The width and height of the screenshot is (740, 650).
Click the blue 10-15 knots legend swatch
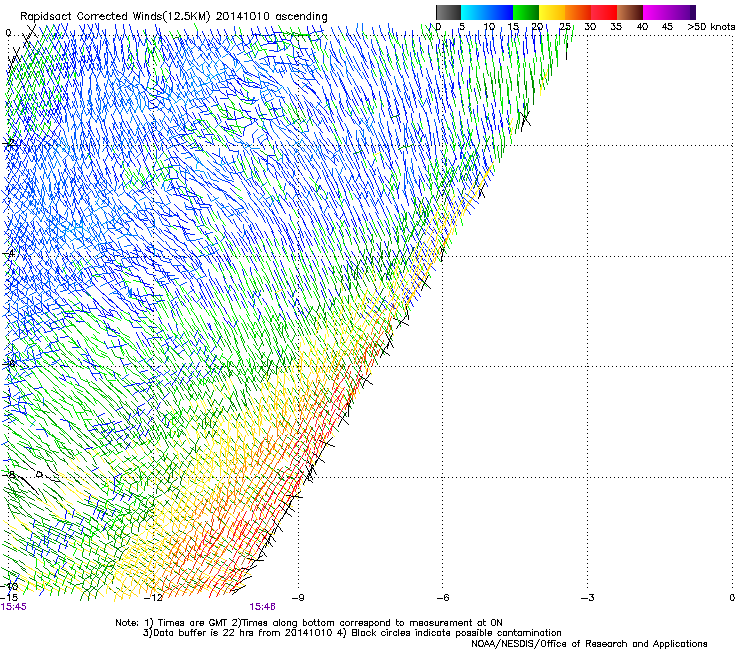(x=500, y=12)
